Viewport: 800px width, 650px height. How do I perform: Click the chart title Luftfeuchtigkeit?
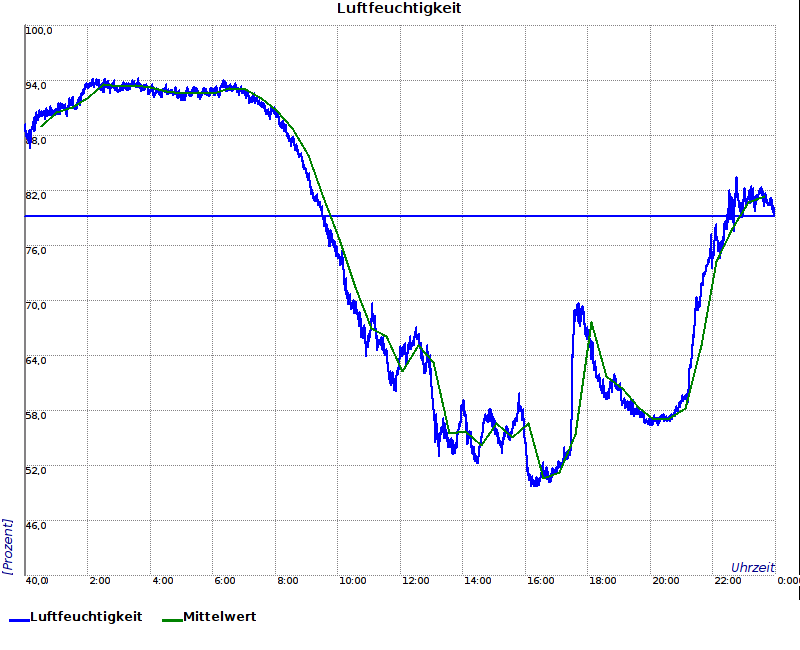(x=399, y=9)
